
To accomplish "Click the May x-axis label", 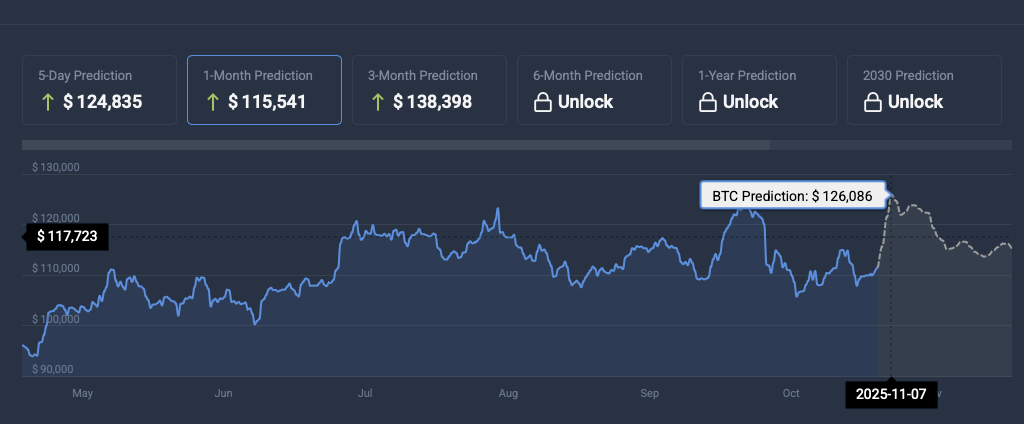I will 82,393.
